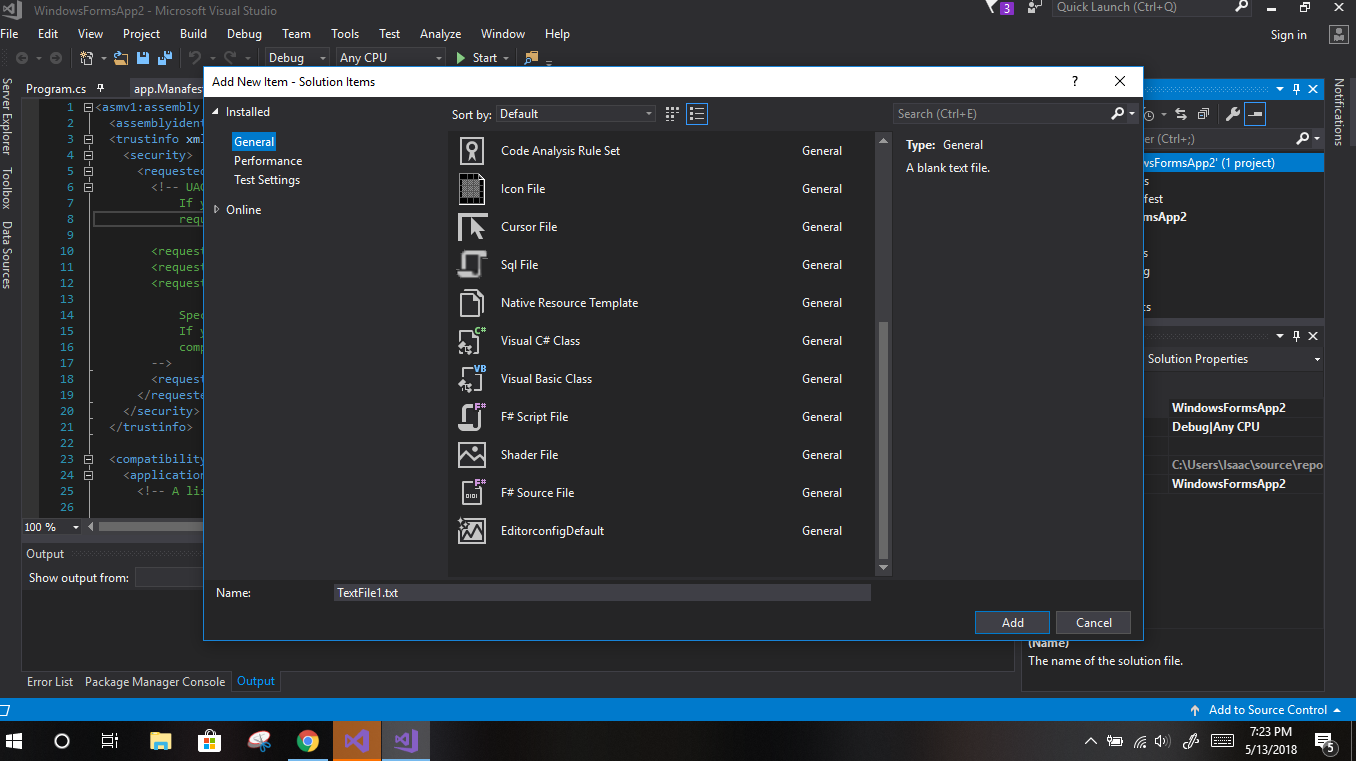Open the File menu

9,34
